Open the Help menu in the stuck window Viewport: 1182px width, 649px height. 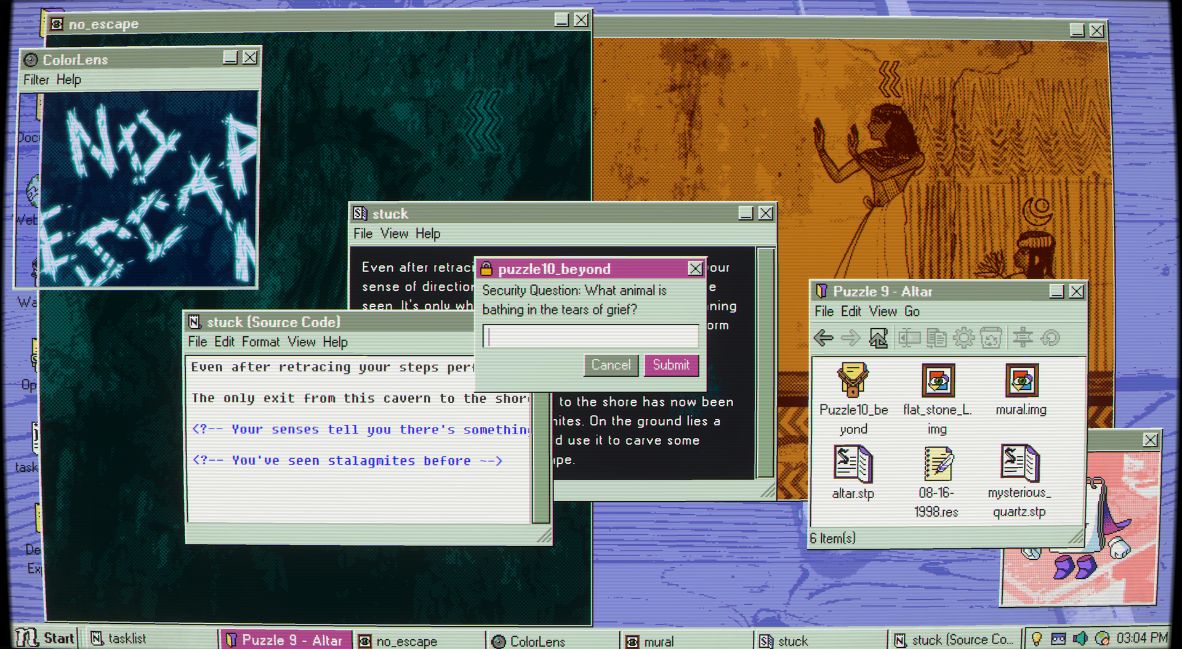[x=427, y=234]
